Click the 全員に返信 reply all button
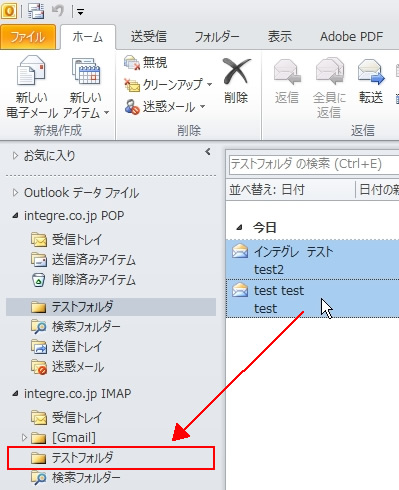This screenshot has height=490, width=399. coord(329,88)
